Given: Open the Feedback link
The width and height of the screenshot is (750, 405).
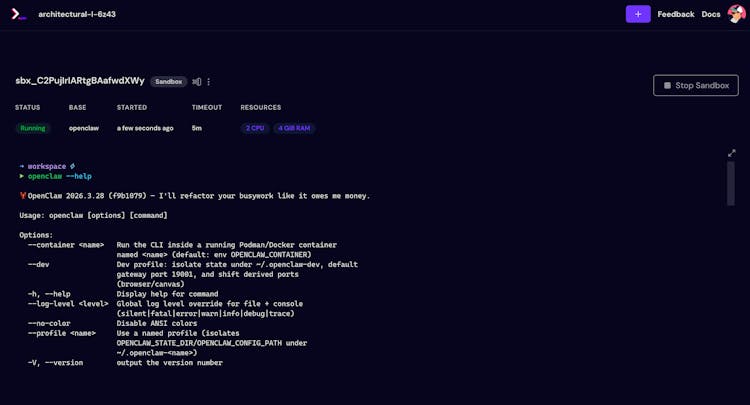Looking at the screenshot, I should point(675,14).
